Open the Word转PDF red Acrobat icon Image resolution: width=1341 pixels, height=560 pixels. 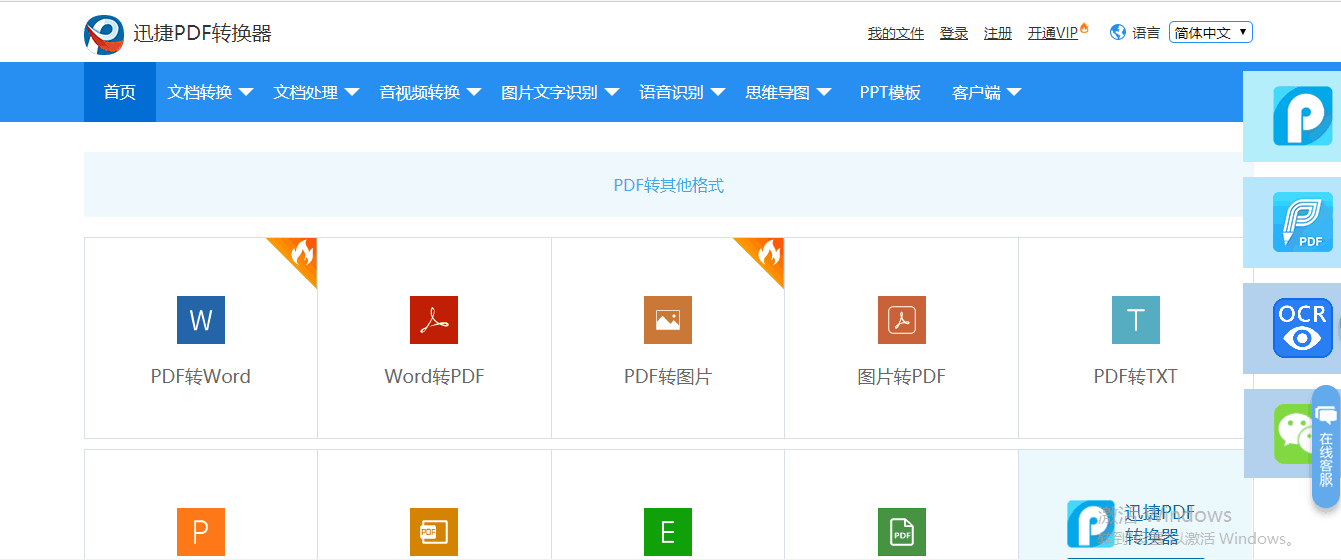tap(434, 320)
